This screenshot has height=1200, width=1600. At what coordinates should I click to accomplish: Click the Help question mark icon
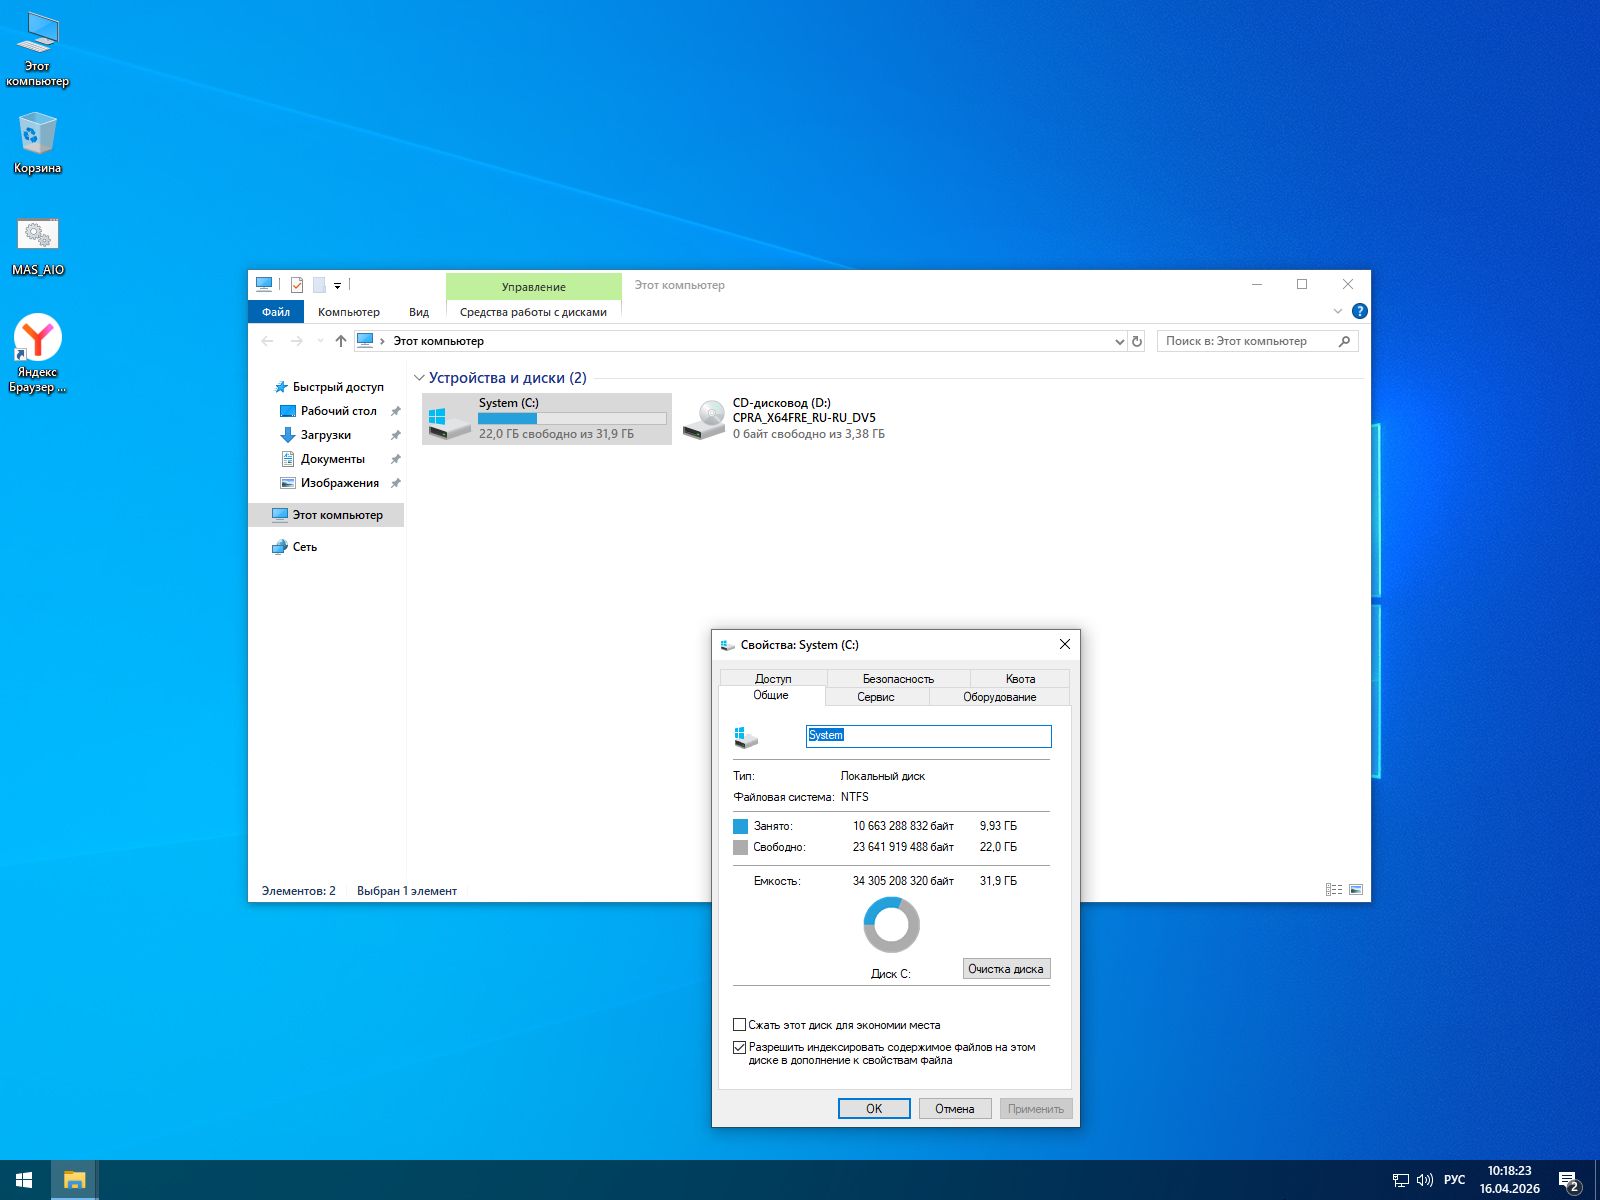pyautogui.click(x=1359, y=311)
